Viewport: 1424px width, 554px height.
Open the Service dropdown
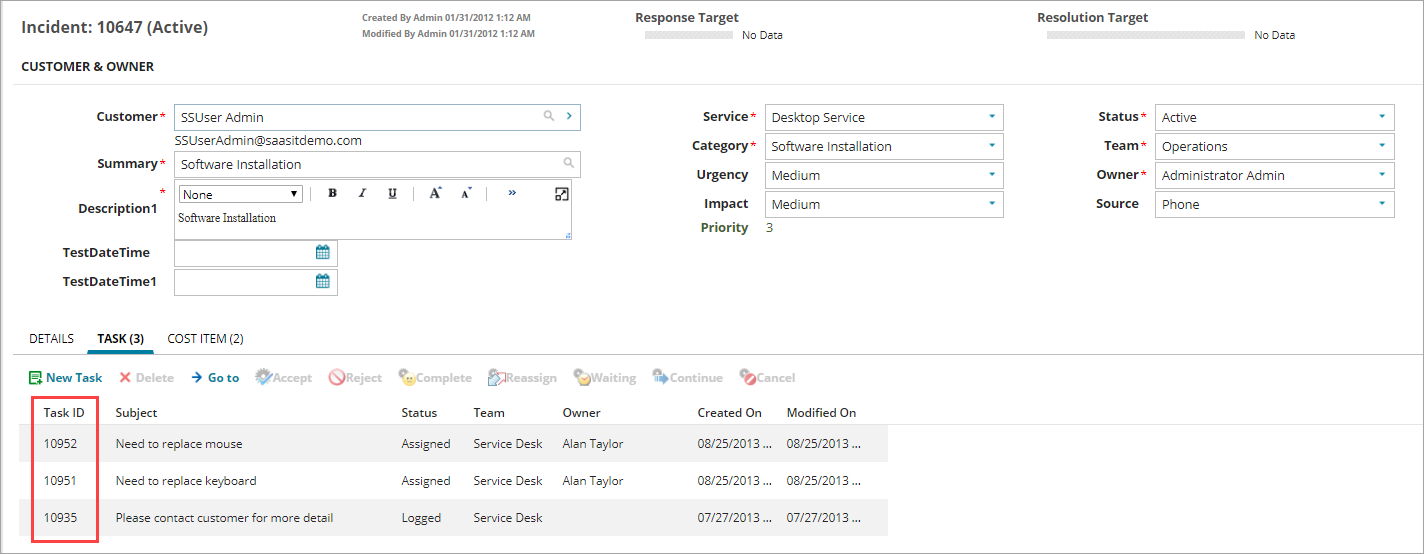991,117
